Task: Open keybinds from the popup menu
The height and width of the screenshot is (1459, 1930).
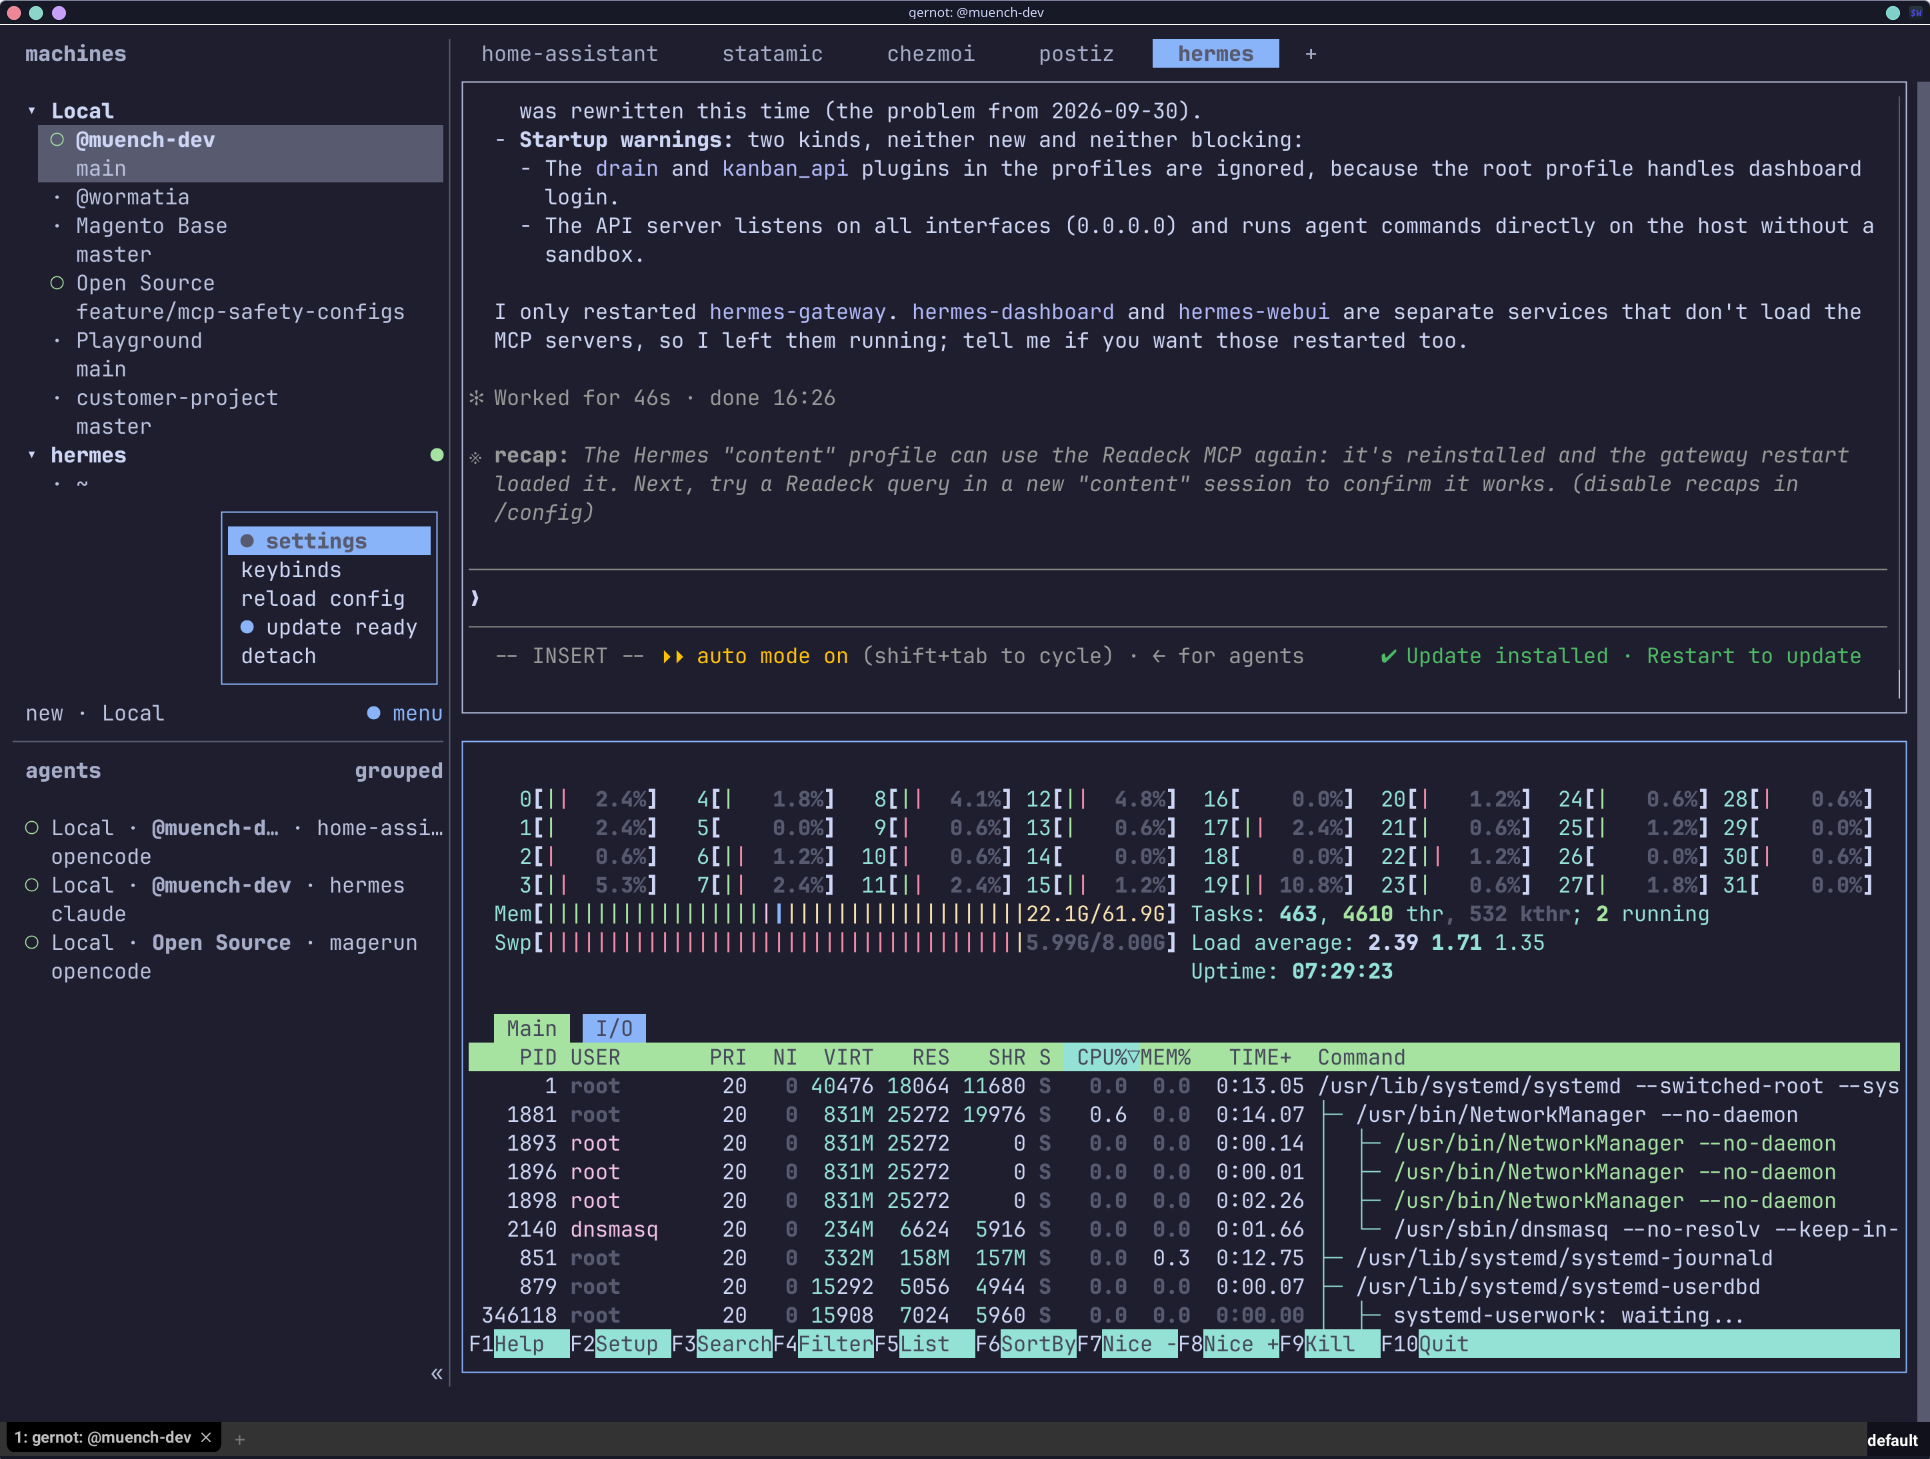Action: click(291, 570)
